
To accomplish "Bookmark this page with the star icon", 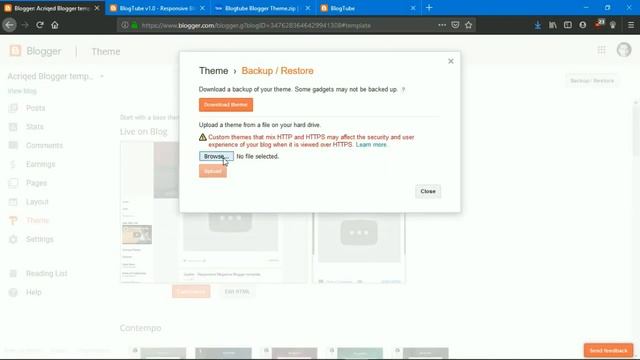I will pyautogui.click(x=469, y=25).
